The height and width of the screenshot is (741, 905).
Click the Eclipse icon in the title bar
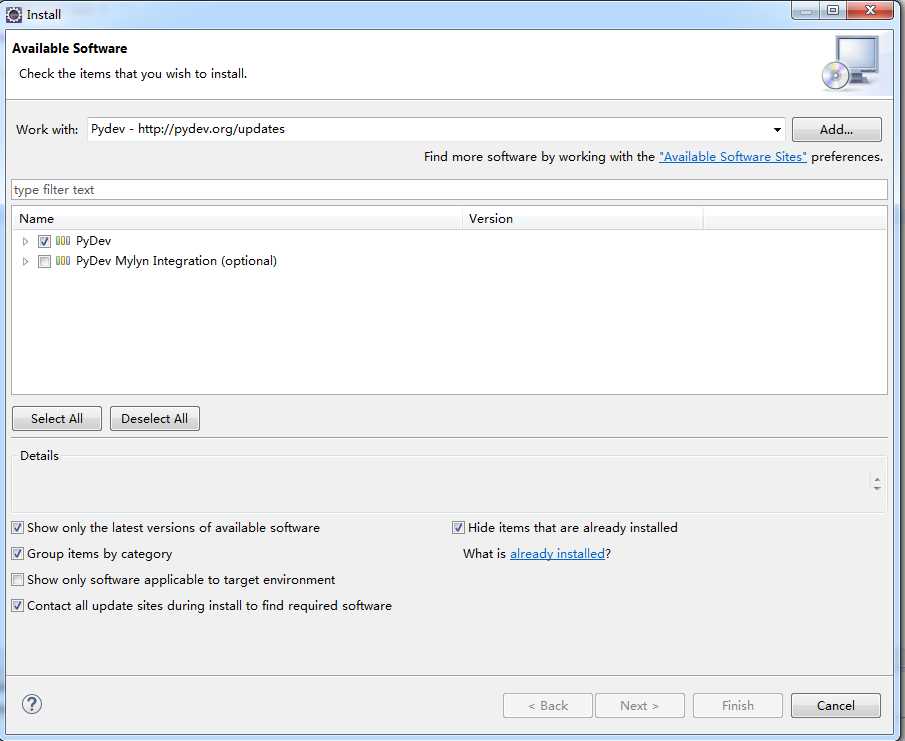(x=14, y=14)
